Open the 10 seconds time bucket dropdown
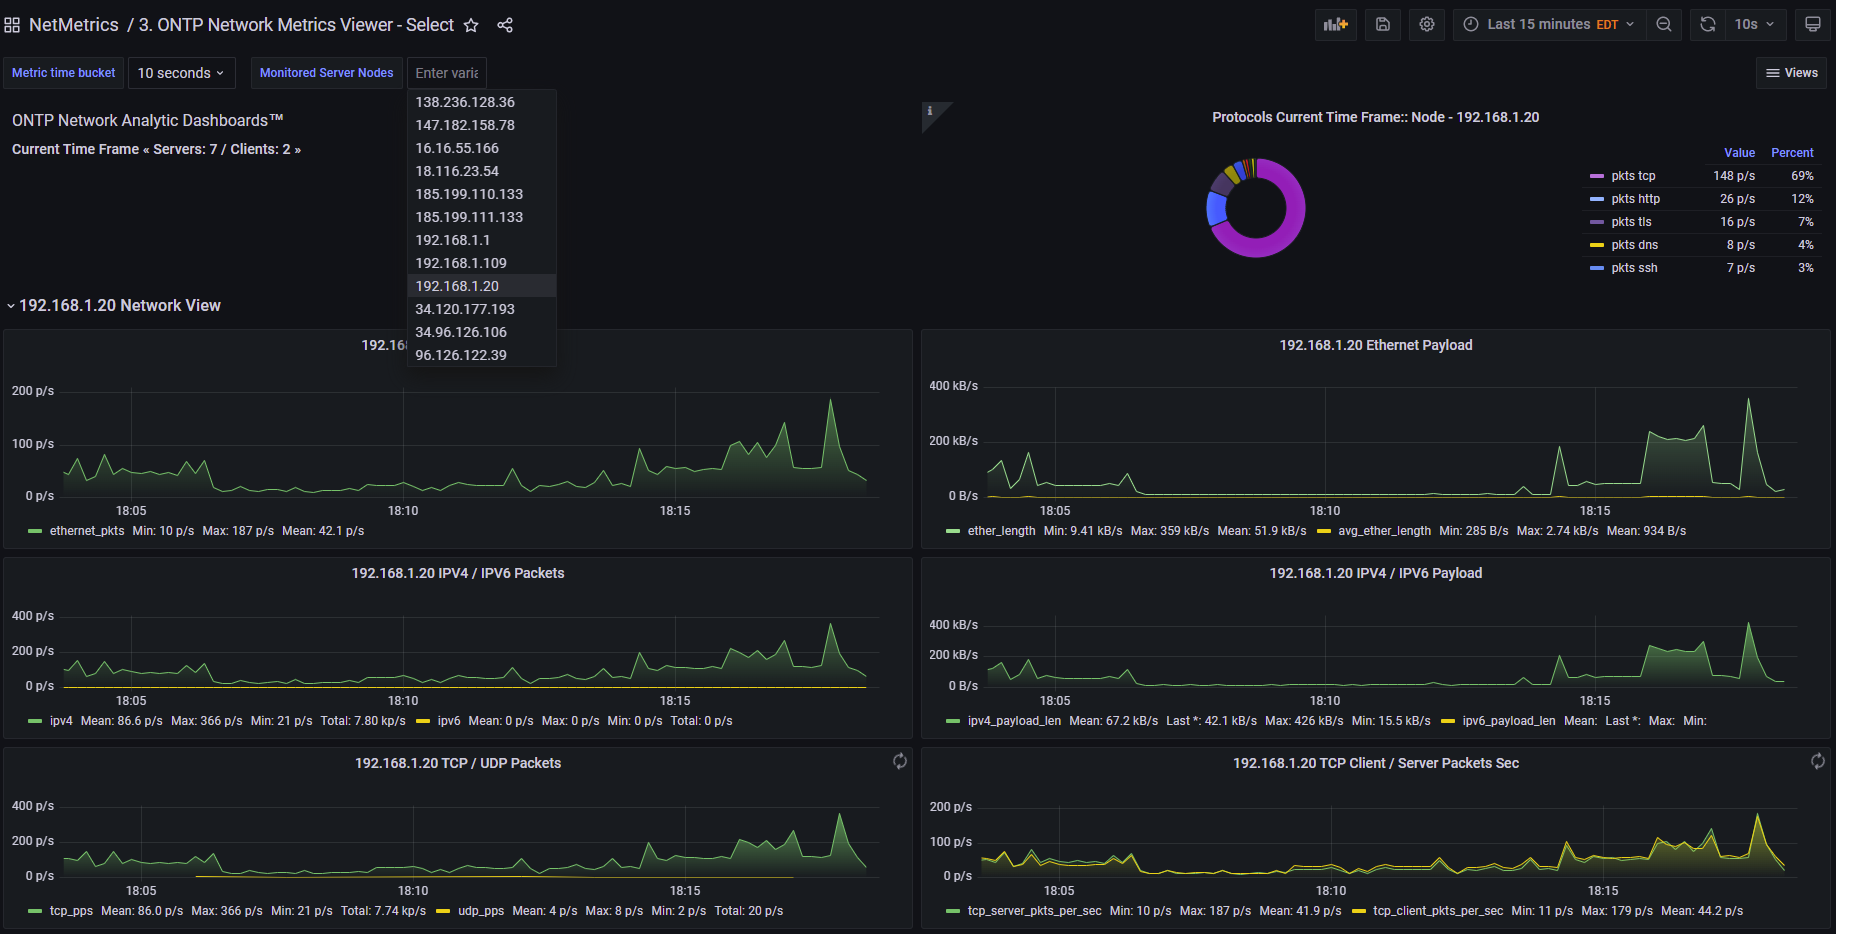 pos(181,73)
